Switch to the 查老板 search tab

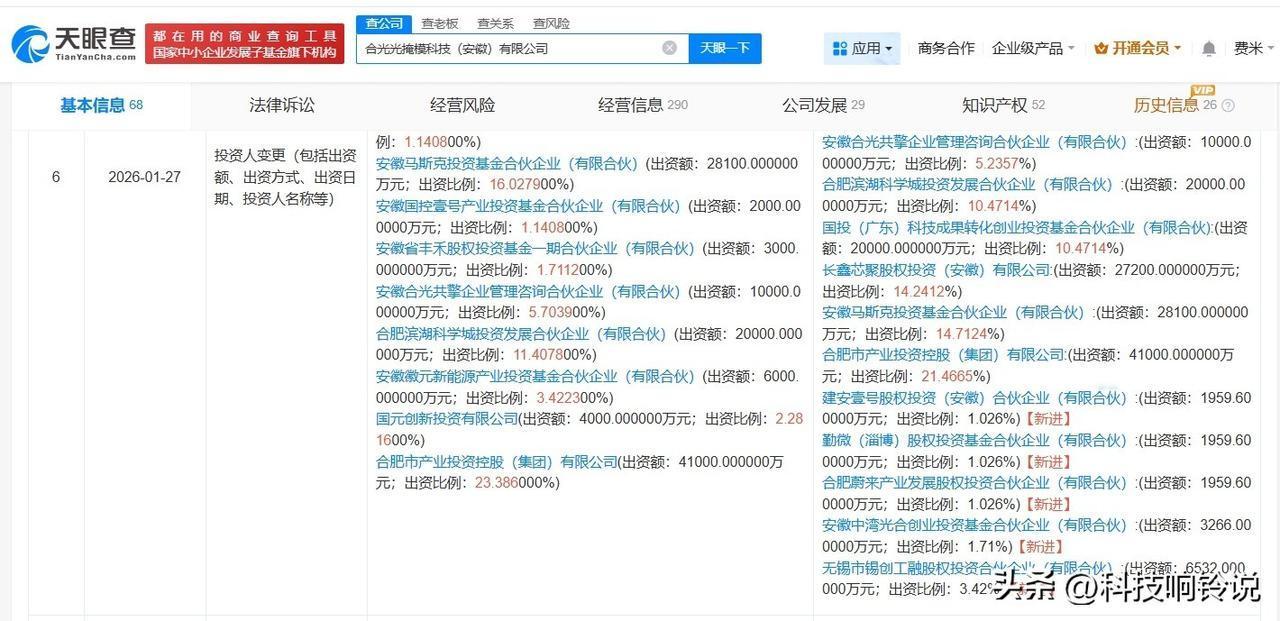[439, 23]
